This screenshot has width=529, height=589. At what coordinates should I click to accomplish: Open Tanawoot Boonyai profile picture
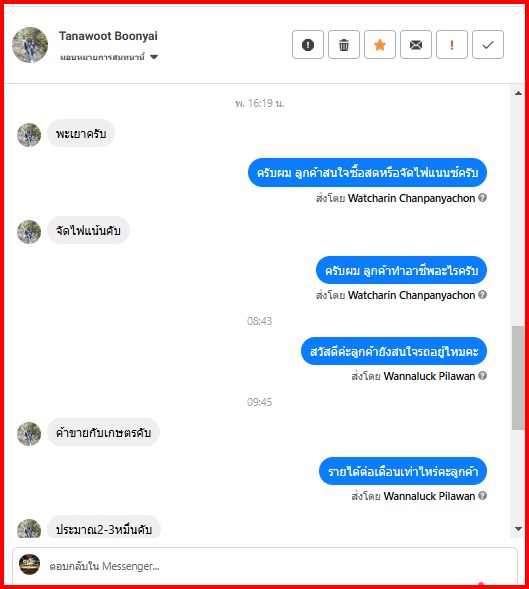[30, 45]
